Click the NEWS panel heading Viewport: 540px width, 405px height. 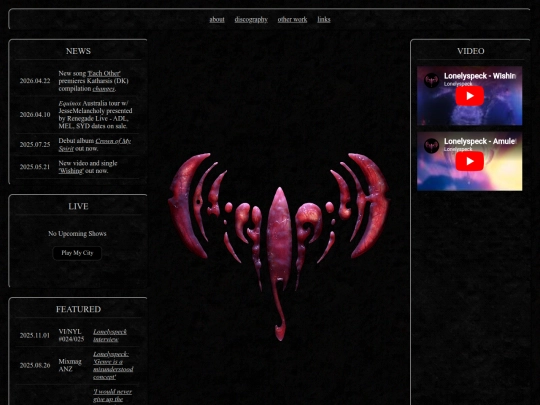(78, 51)
